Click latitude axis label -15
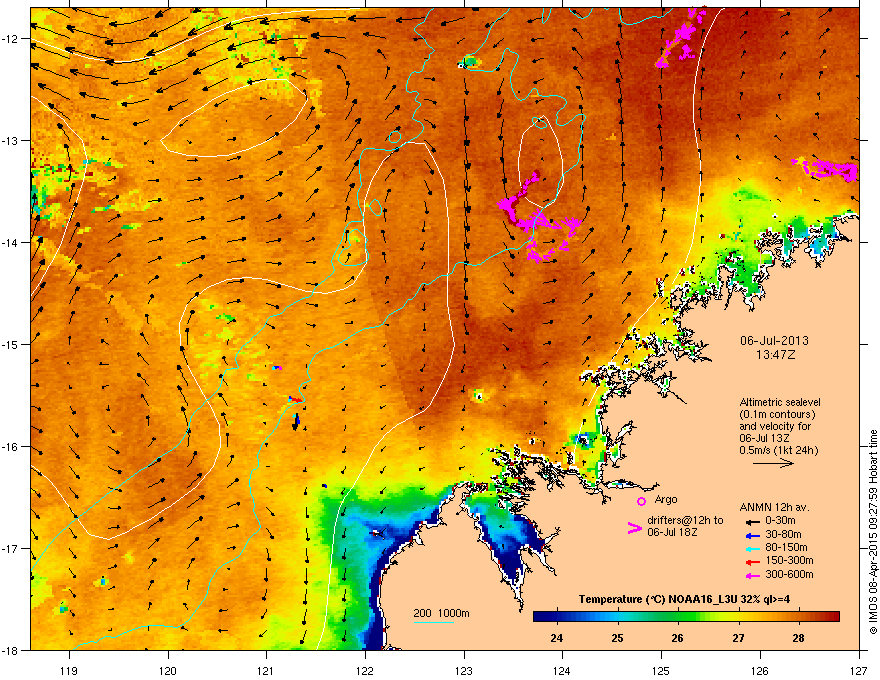Viewport: 880px width, 680px height. [12, 344]
